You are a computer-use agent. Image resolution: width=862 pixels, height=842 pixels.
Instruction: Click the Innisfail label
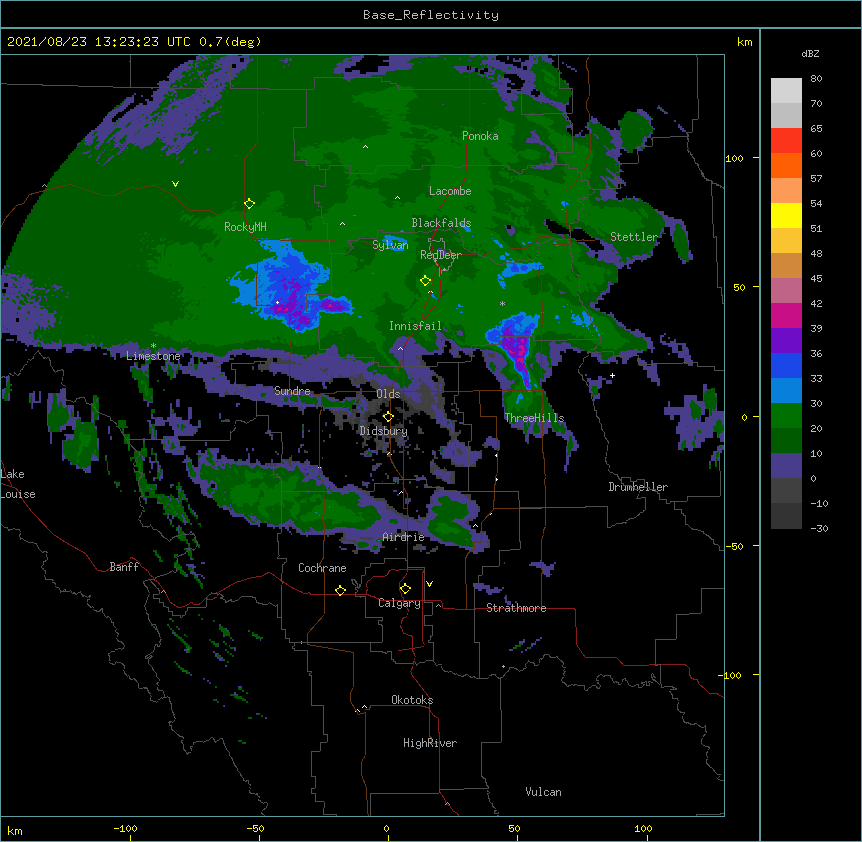415,326
